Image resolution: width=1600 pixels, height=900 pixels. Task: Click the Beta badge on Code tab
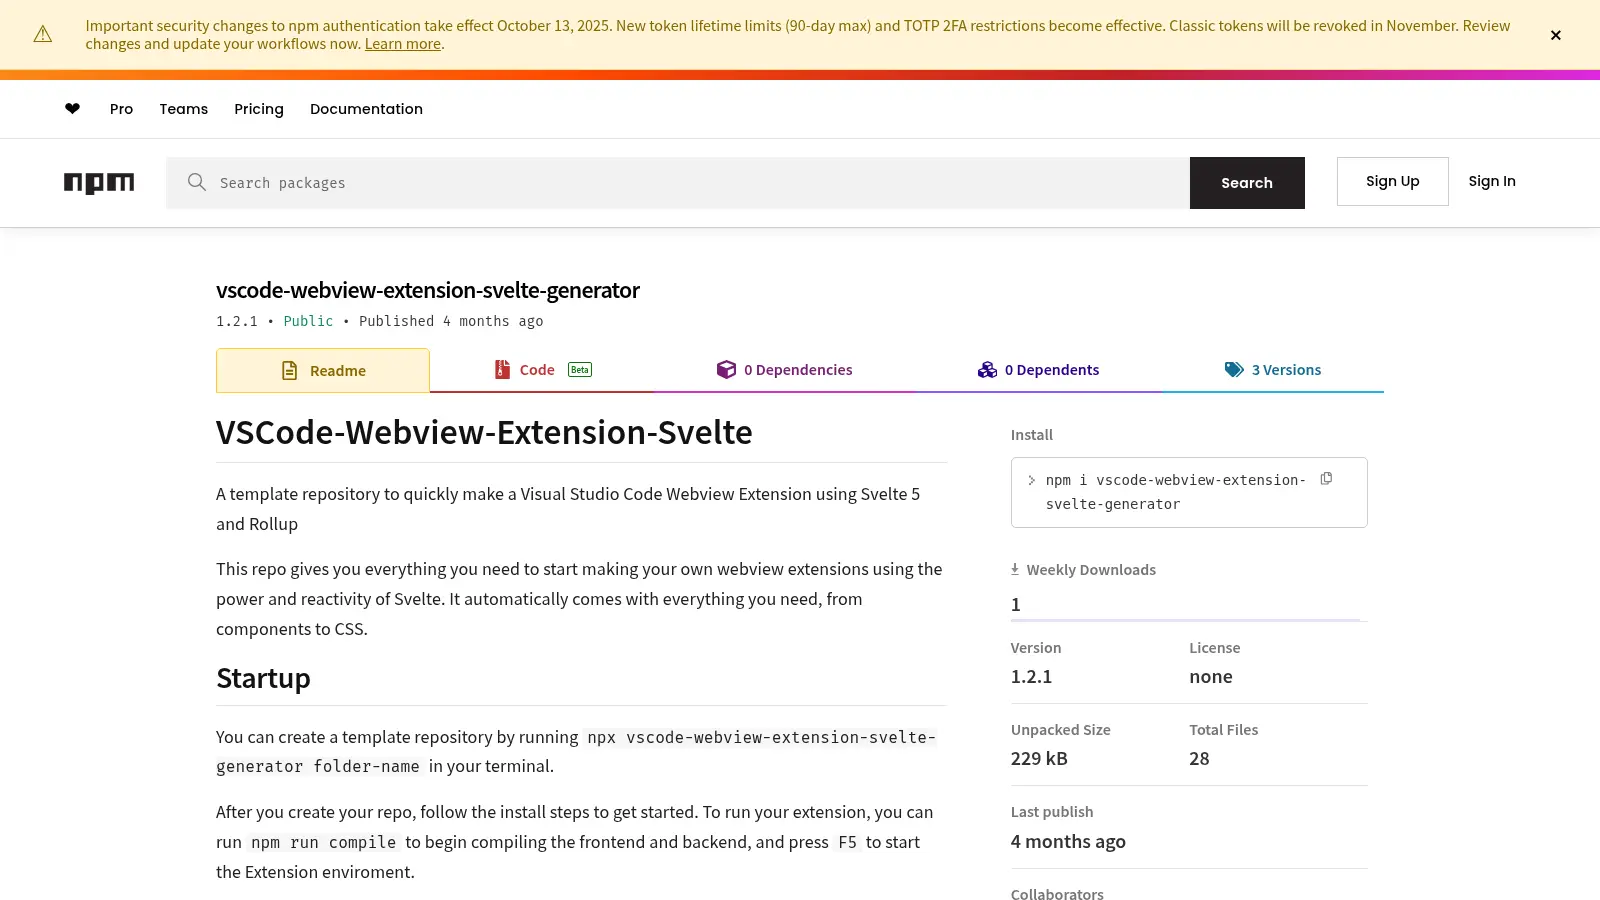tap(580, 370)
